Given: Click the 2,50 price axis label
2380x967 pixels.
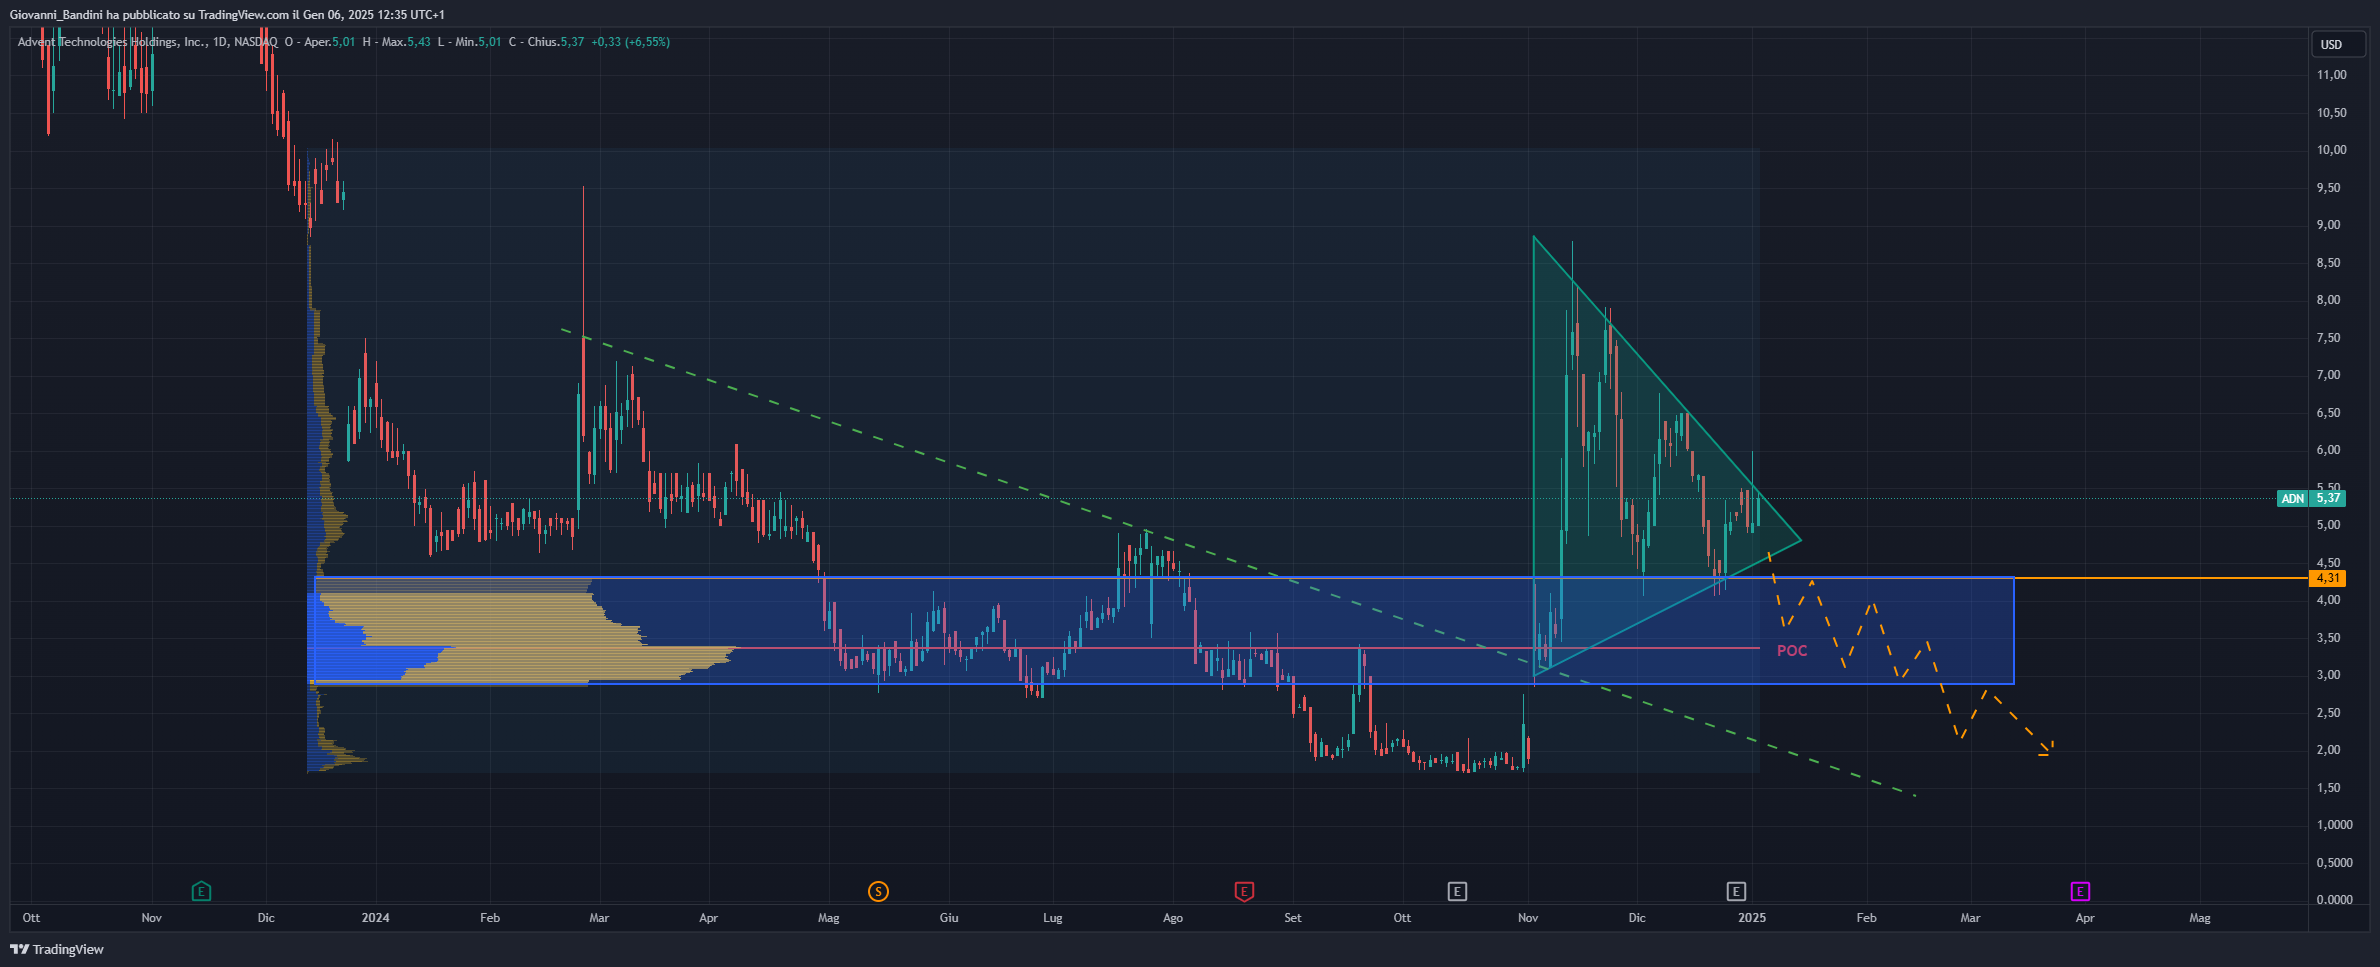Looking at the screenshot, I should [x=2329, y=713].
